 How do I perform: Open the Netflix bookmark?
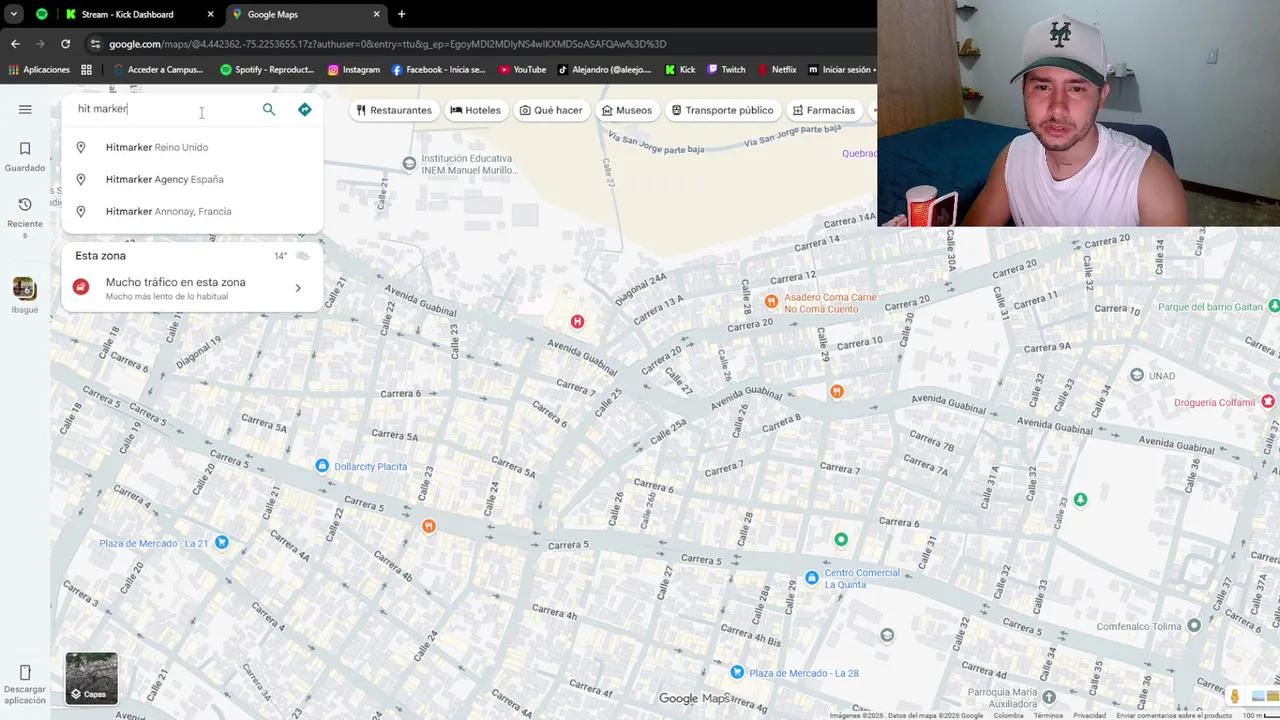pyautogui.click(x=777, y=70)
